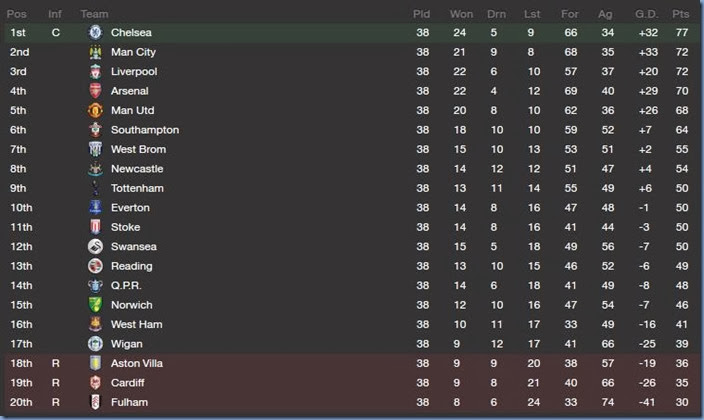704x420 pixels.
Task: Sort table by Pts column header
Action: 681,14
